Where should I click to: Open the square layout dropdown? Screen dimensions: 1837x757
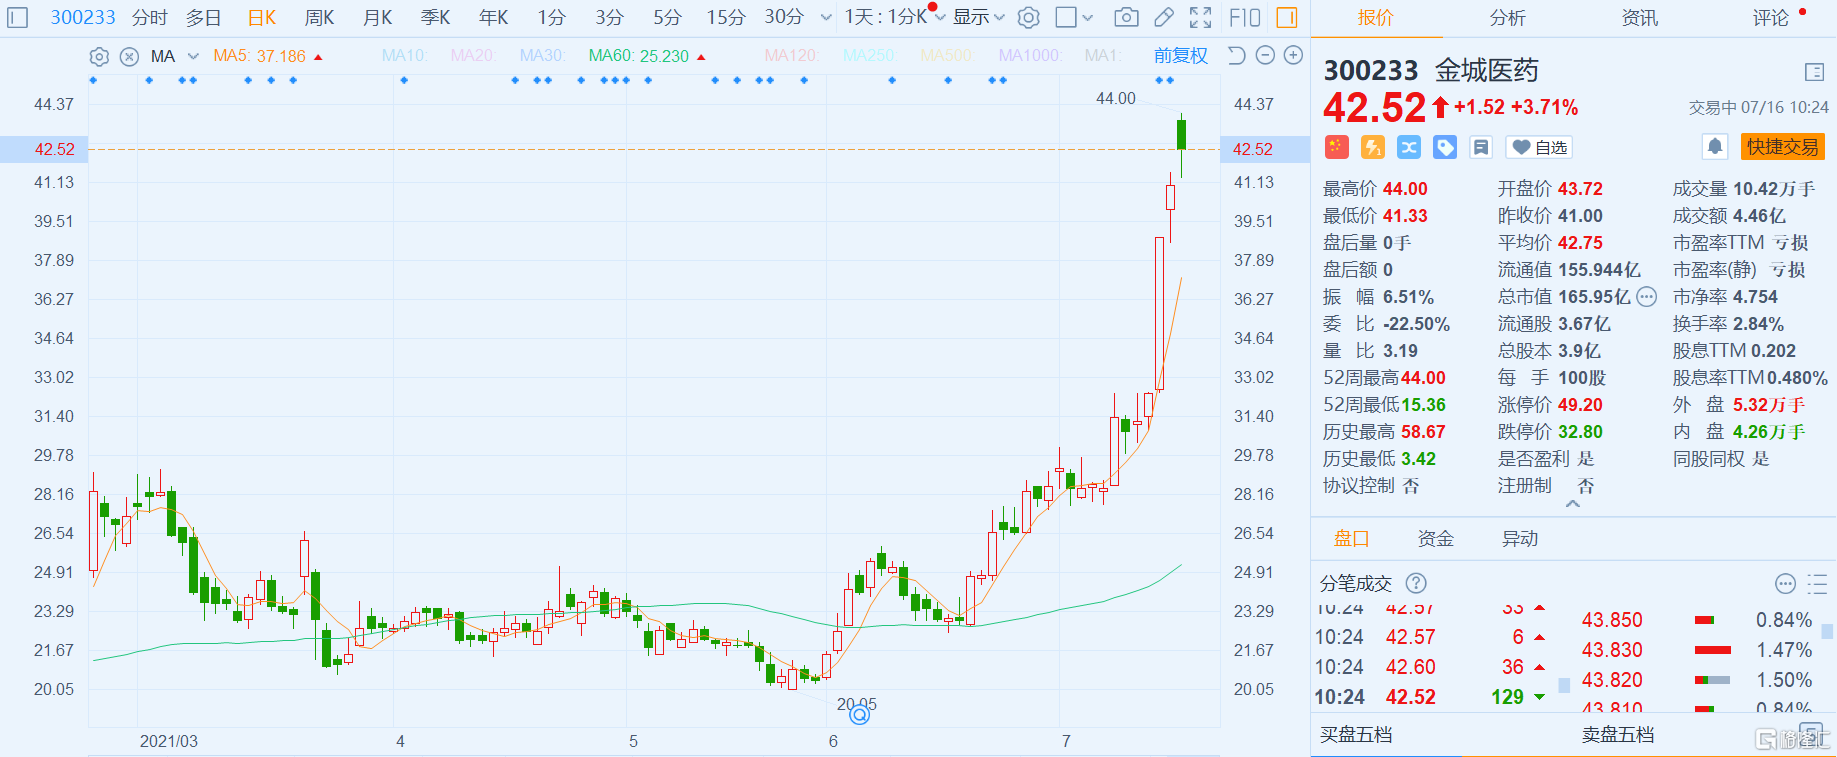coord(1075,17)
